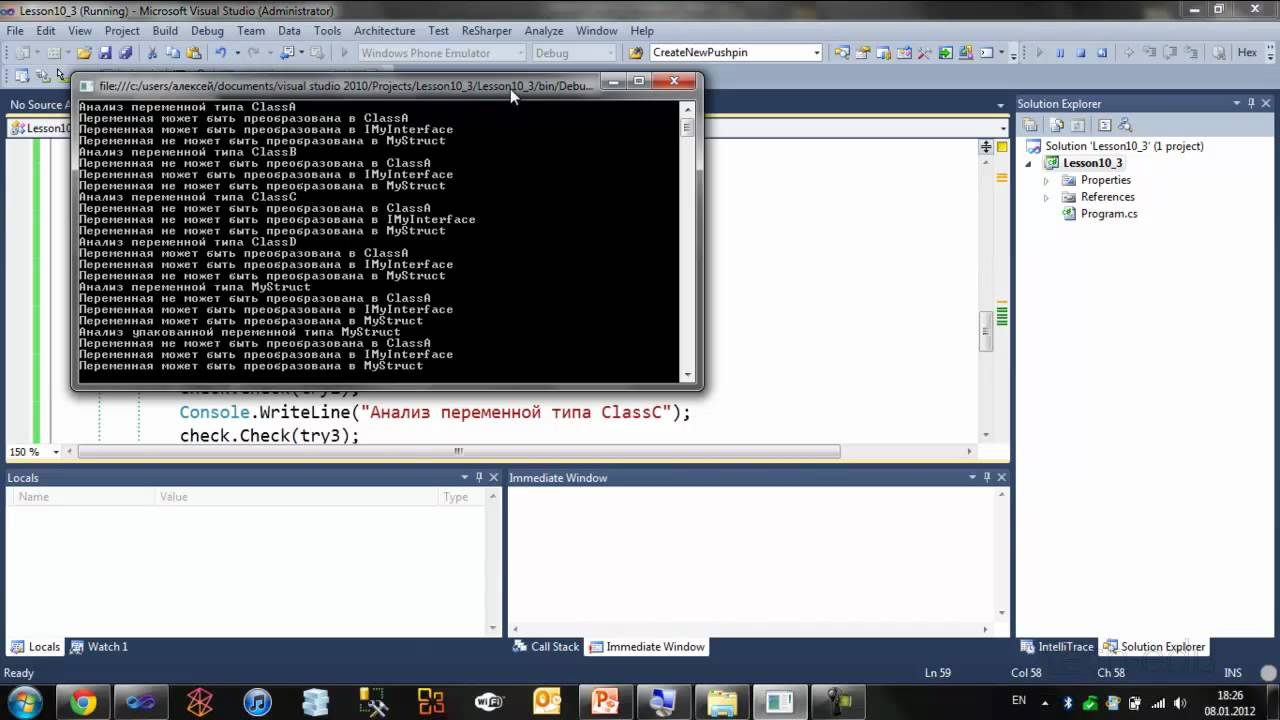1280x720 pixels.
Task: Select the Locals tab
Action: point(36,647)
